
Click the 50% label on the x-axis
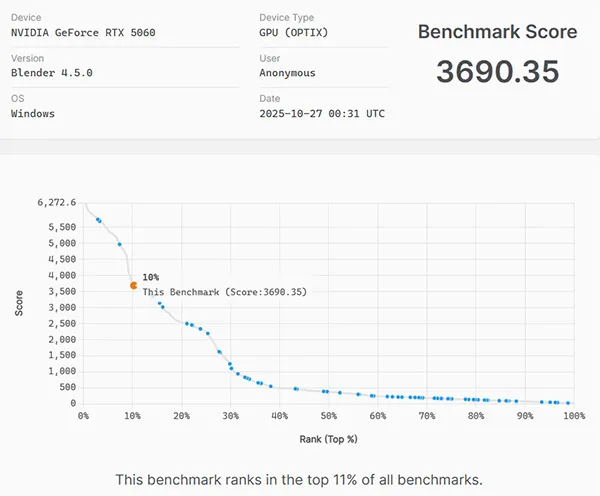click(329, 416)
